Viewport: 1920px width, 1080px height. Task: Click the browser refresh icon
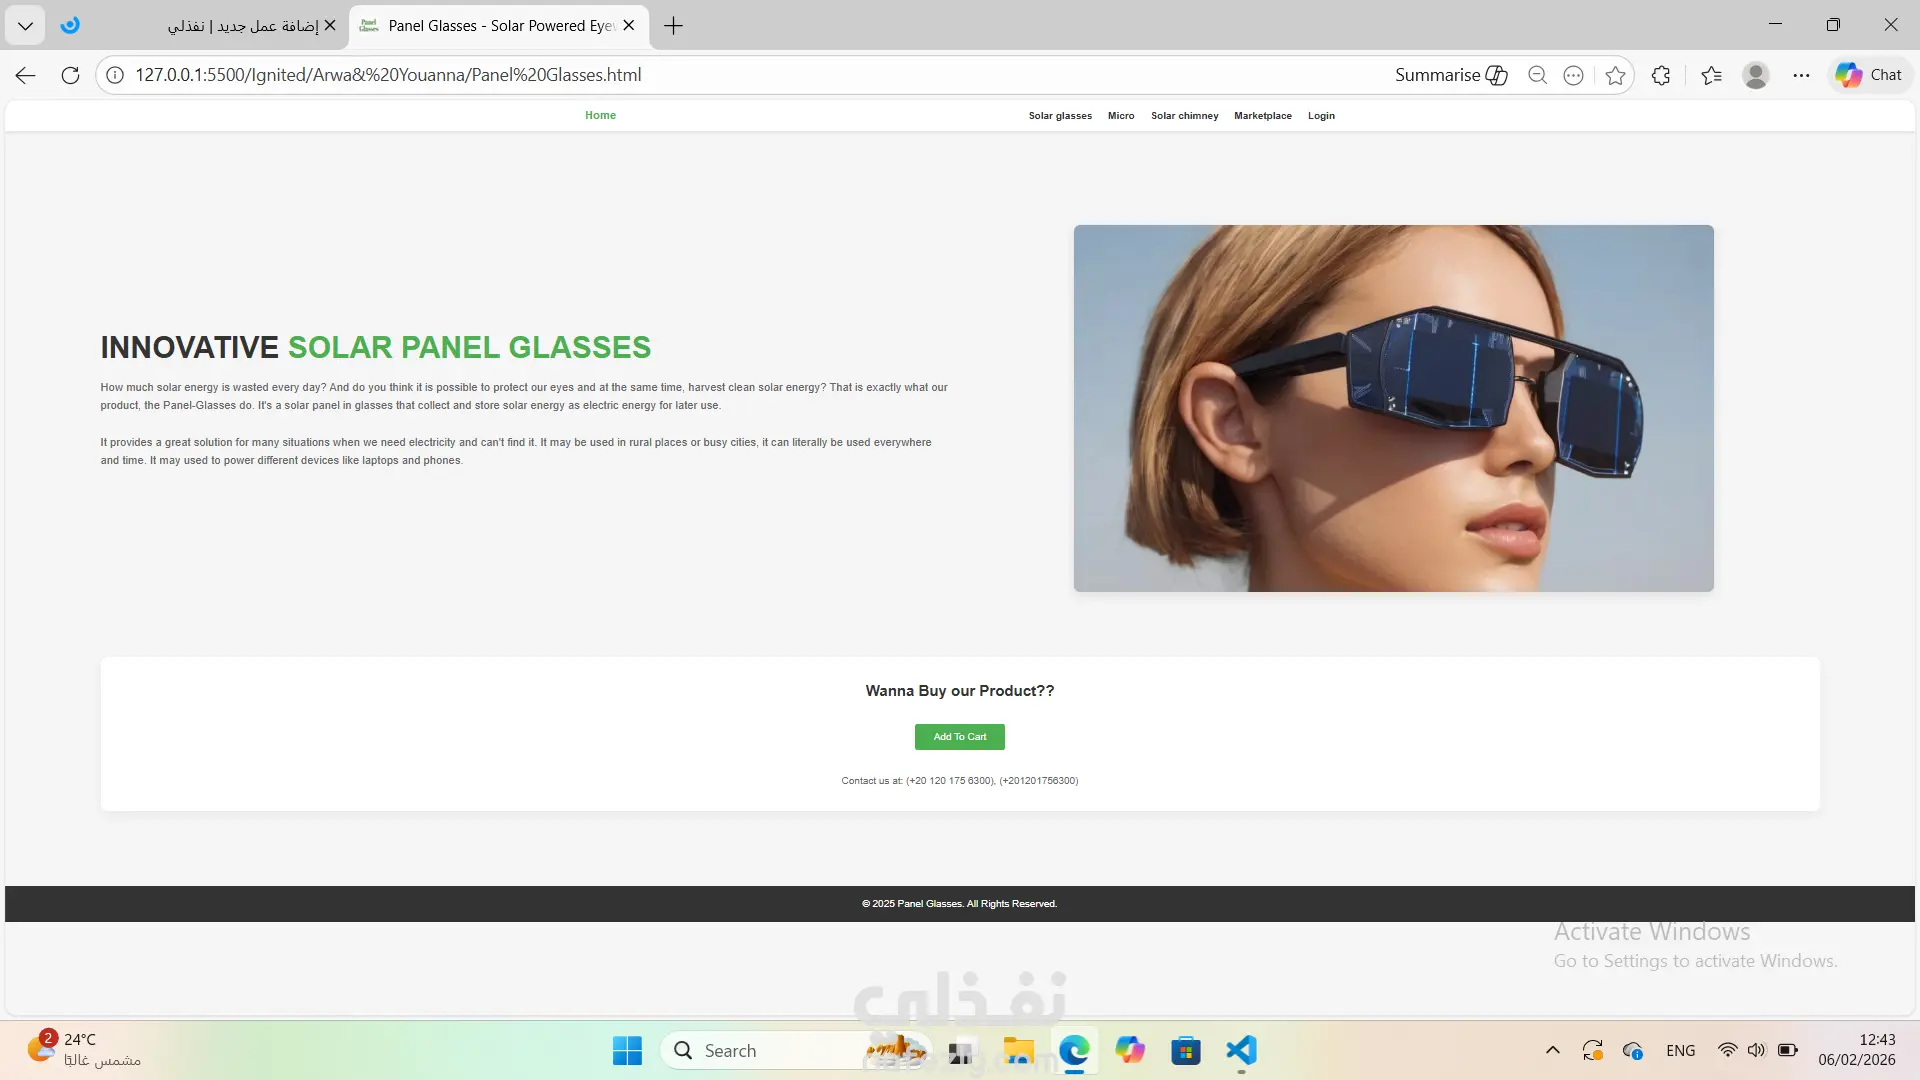coord(70,75)
